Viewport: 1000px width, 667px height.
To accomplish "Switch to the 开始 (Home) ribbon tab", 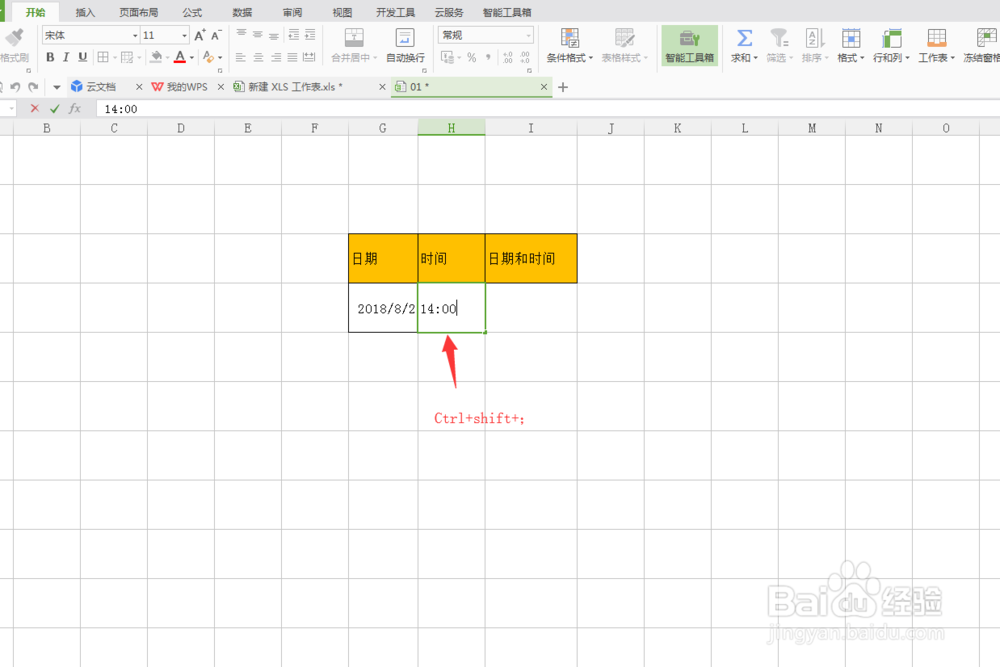I will coord(36,12).
